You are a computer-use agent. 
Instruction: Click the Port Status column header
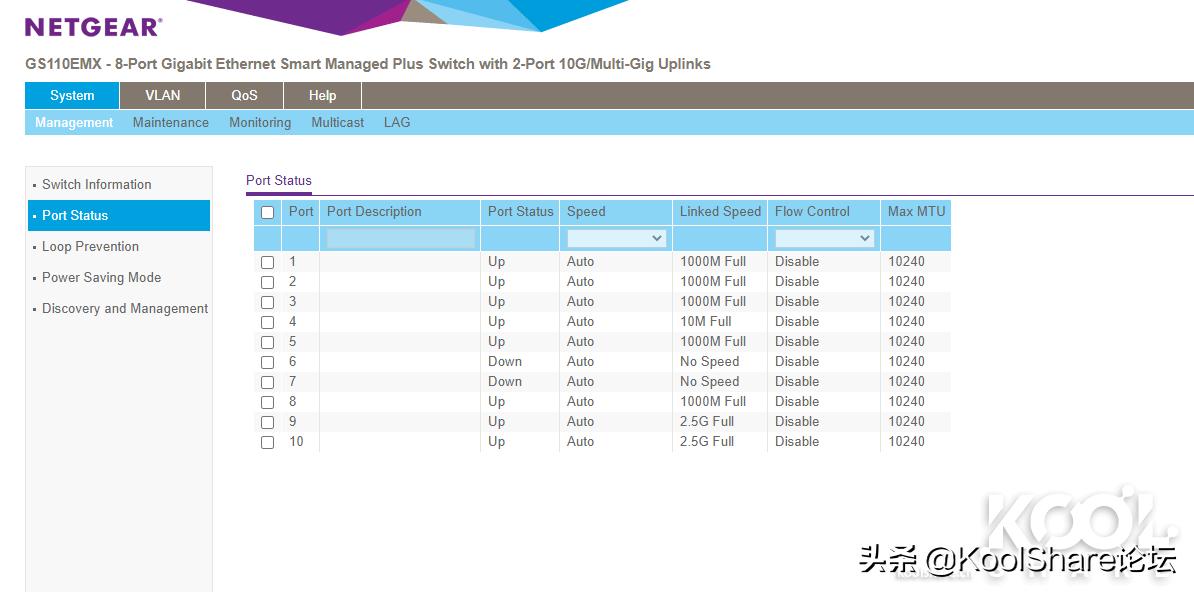pos(521,212)
